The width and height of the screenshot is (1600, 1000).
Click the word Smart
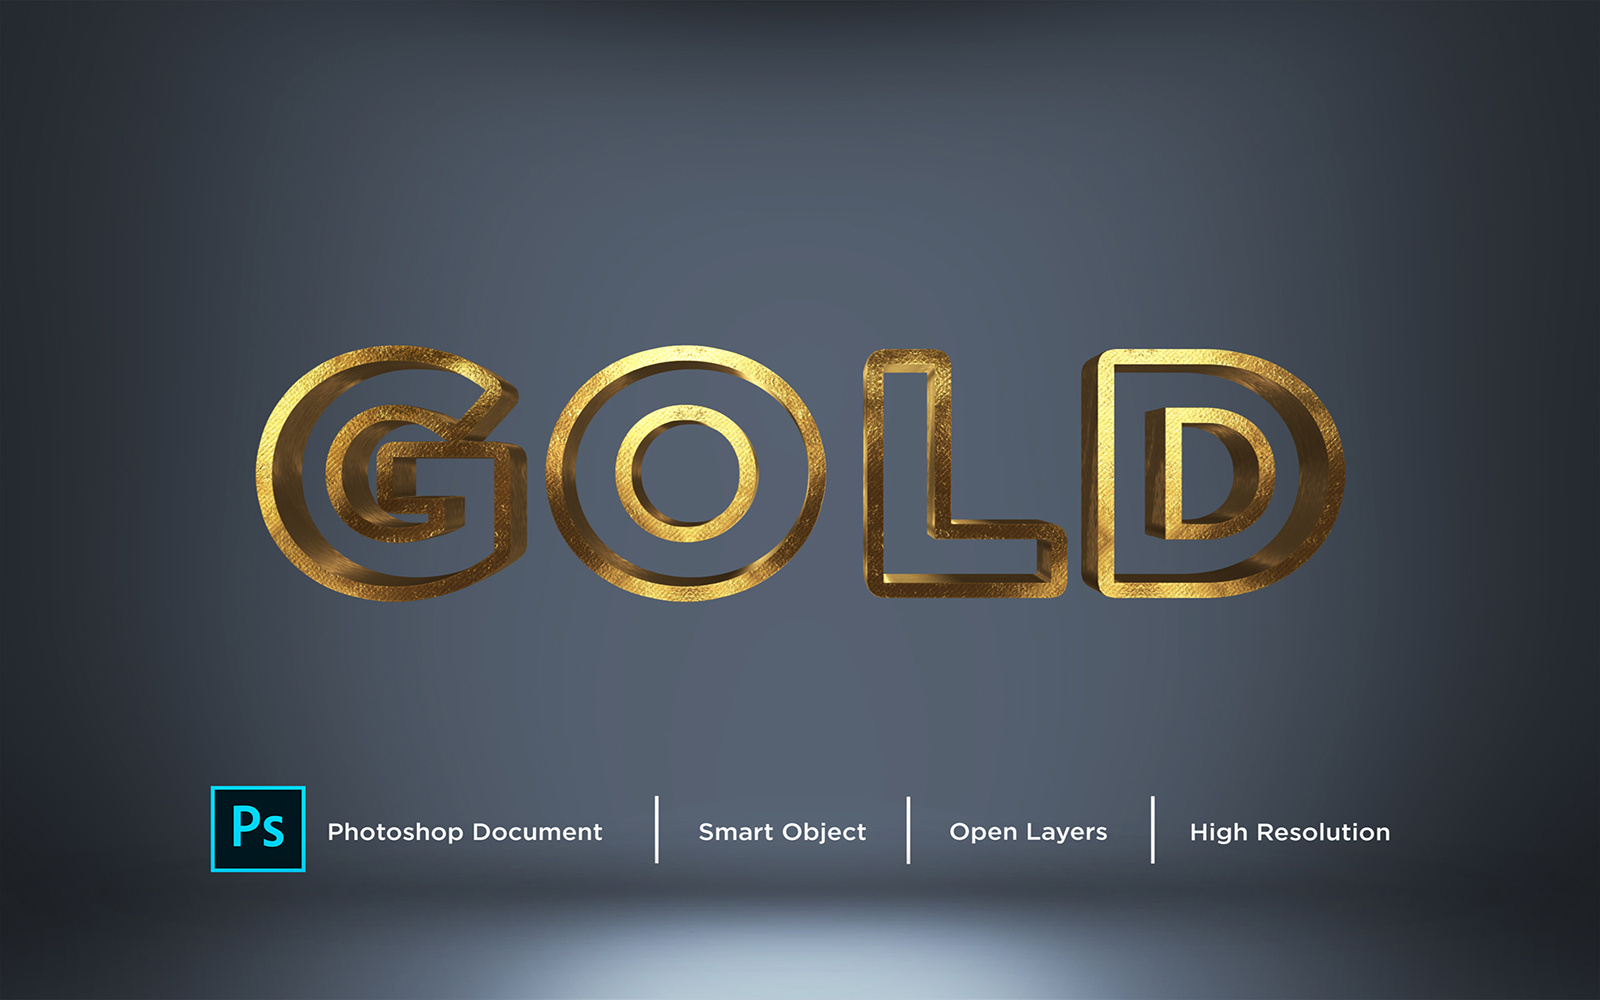[735, 832]
